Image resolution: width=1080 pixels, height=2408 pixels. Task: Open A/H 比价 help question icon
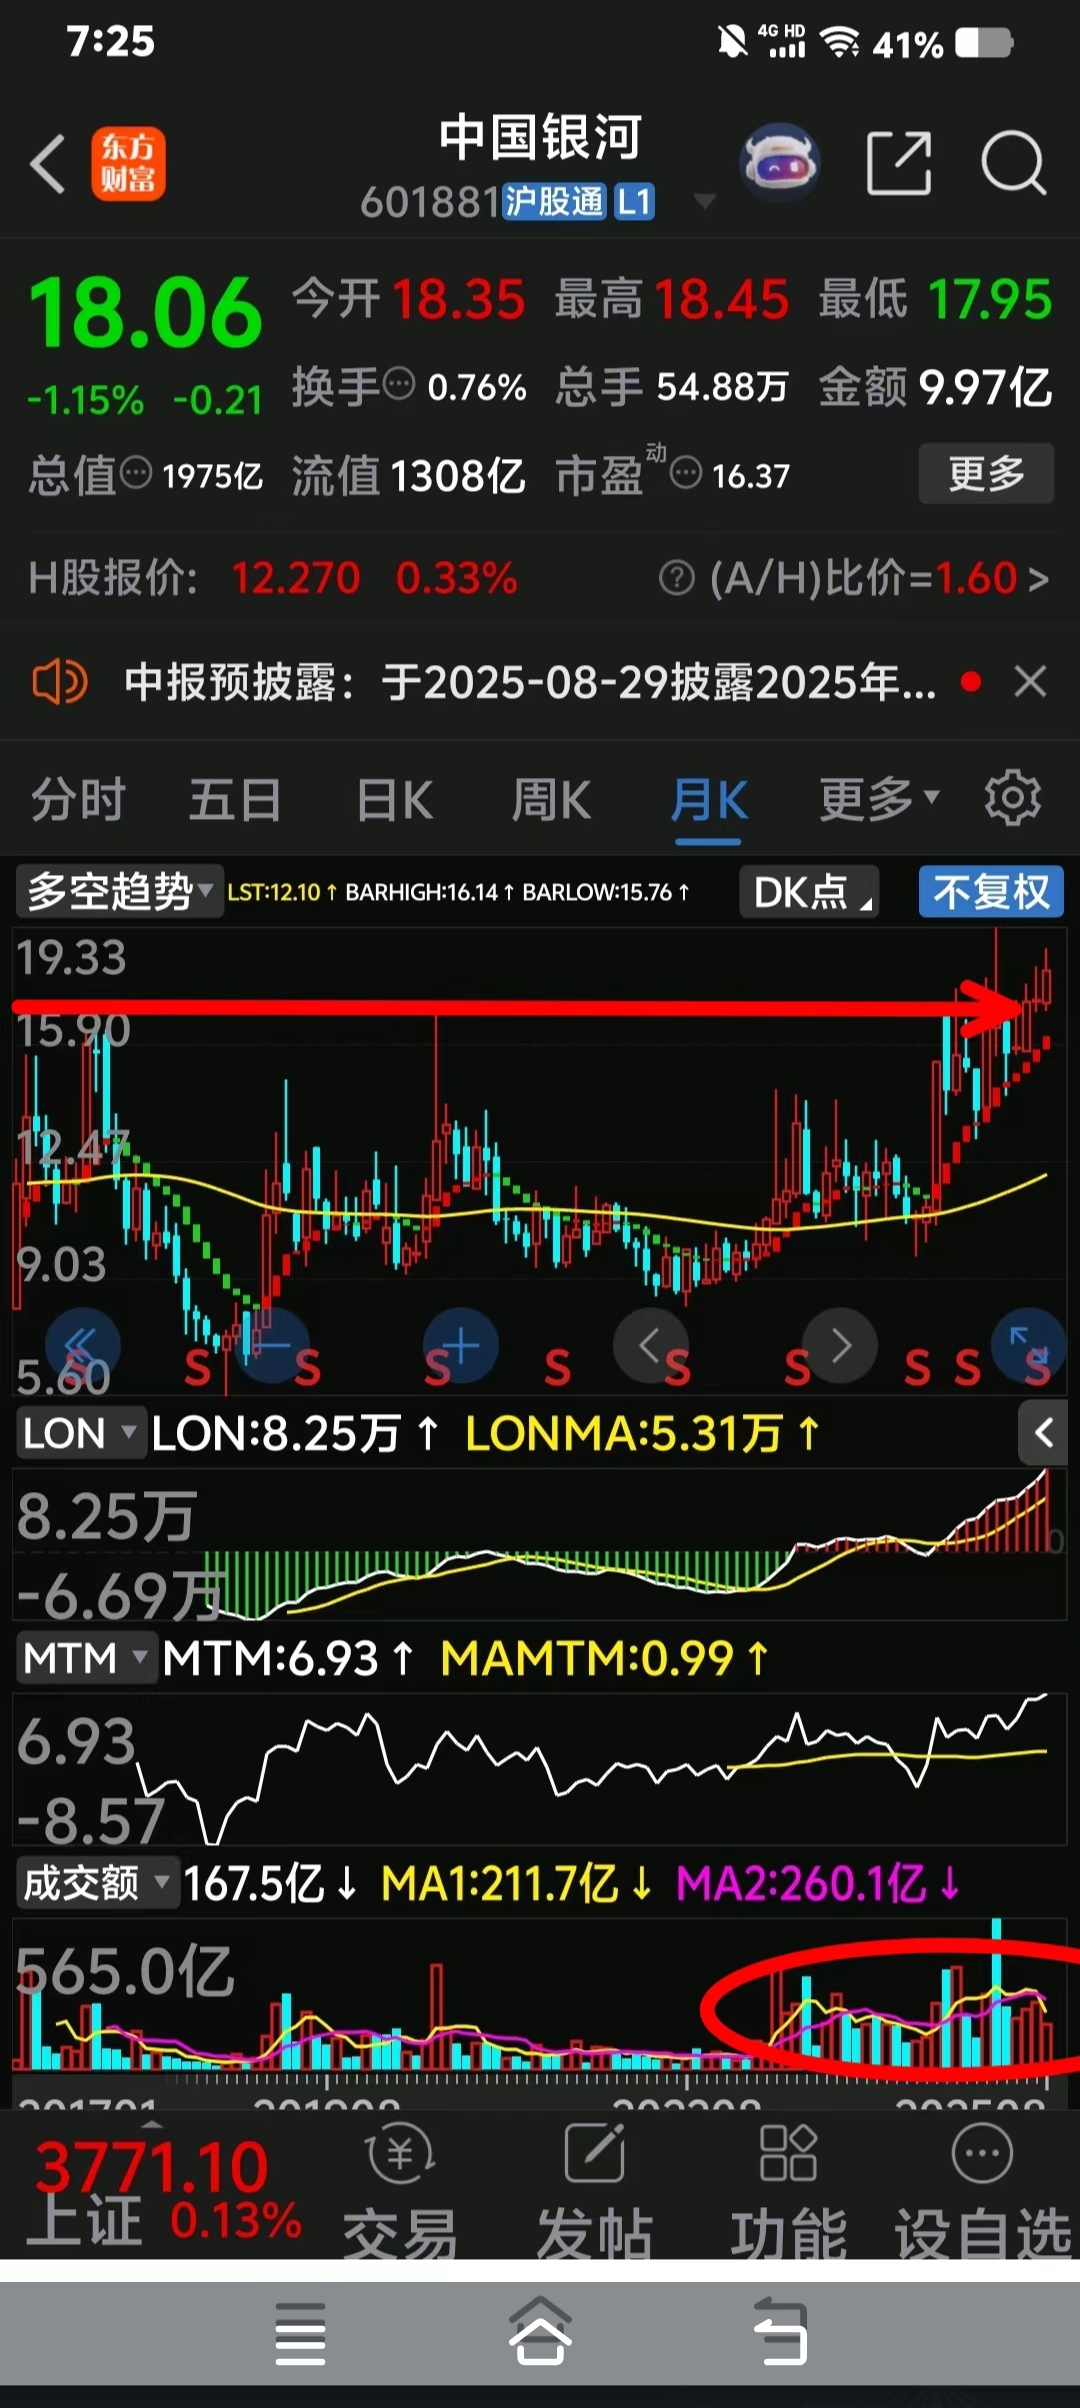pos(677,578)
